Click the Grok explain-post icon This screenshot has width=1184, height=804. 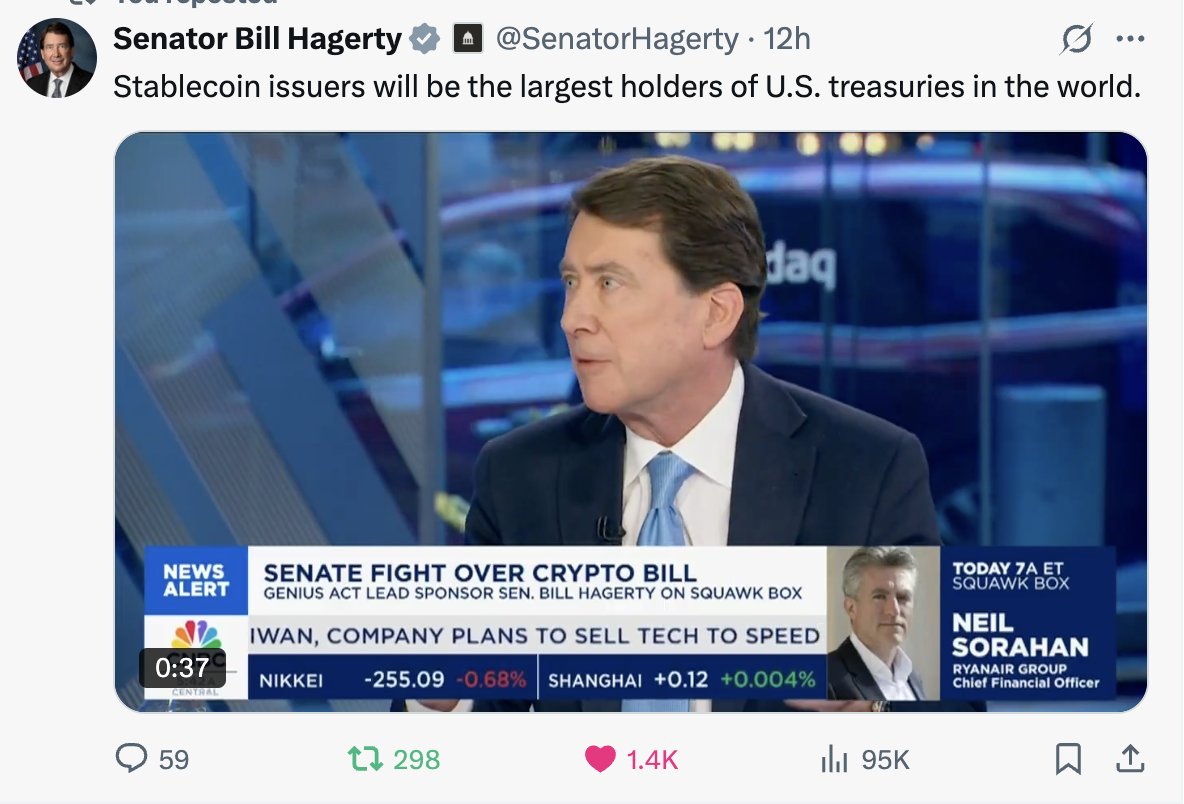coord(1076,39)
